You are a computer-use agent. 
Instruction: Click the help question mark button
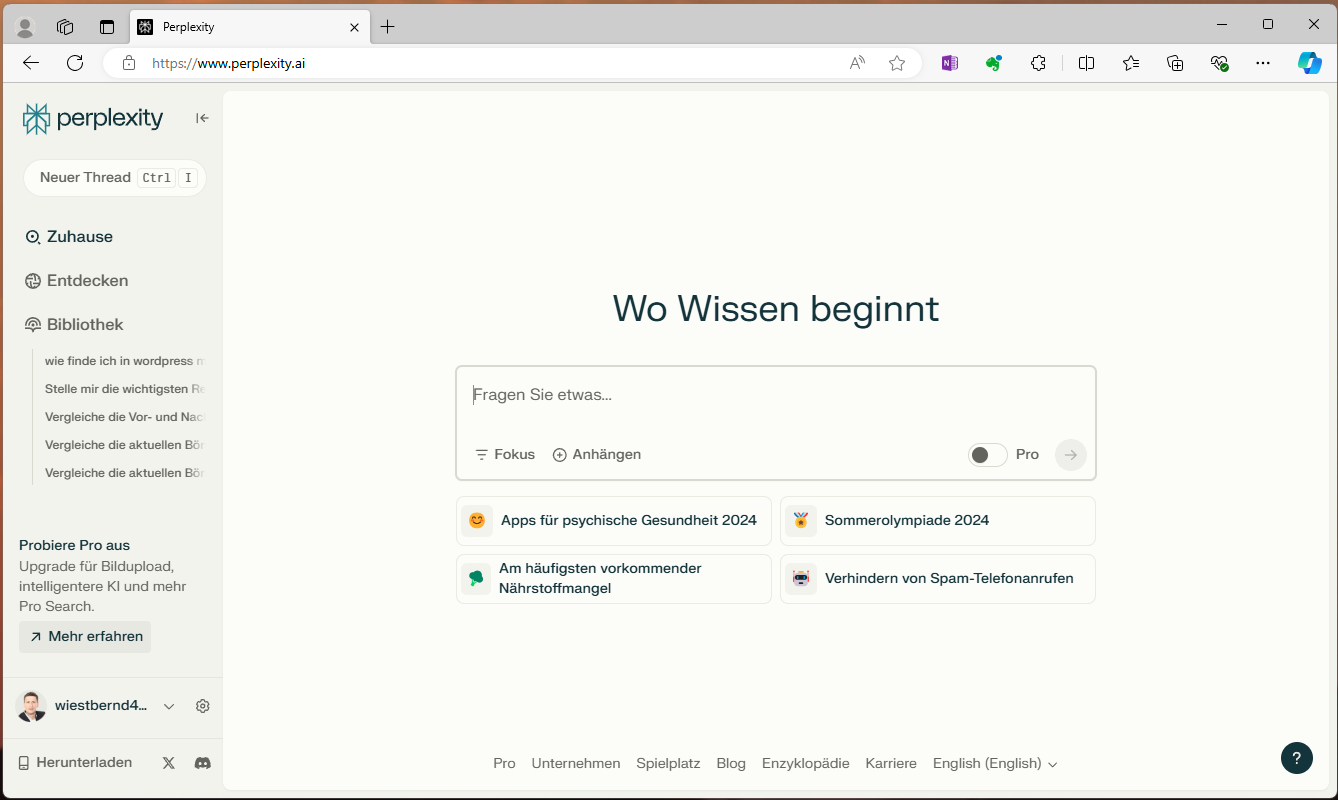1297,758
